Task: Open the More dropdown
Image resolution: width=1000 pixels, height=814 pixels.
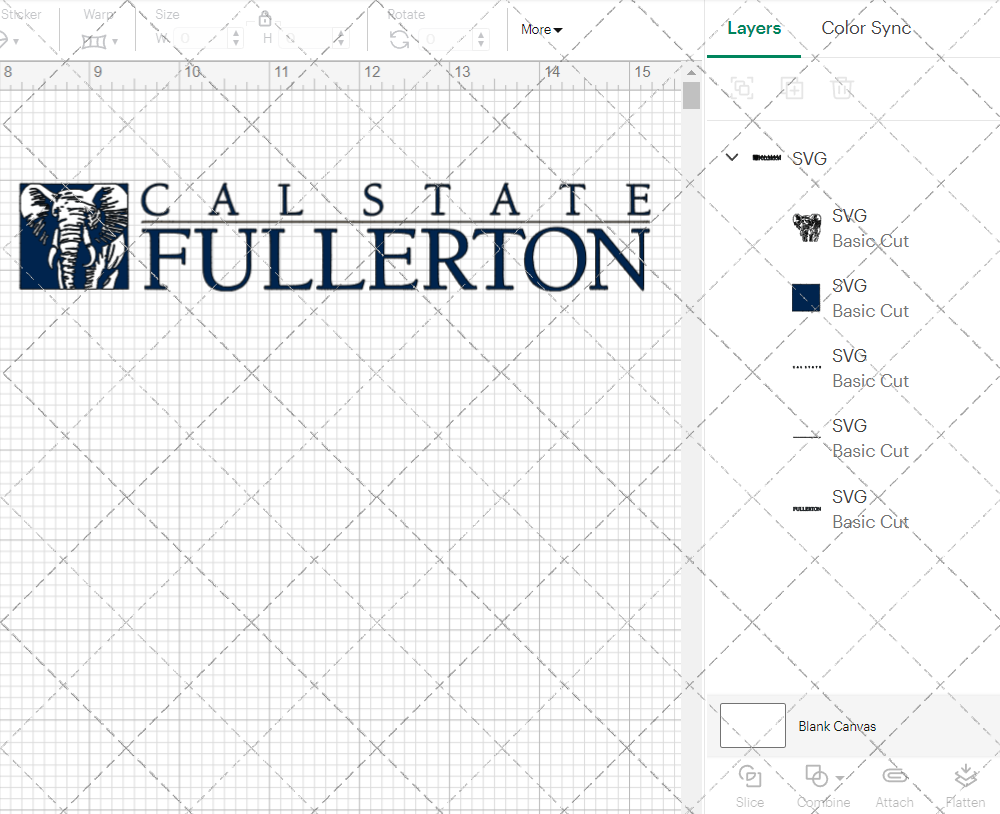Action: (540, 30)
